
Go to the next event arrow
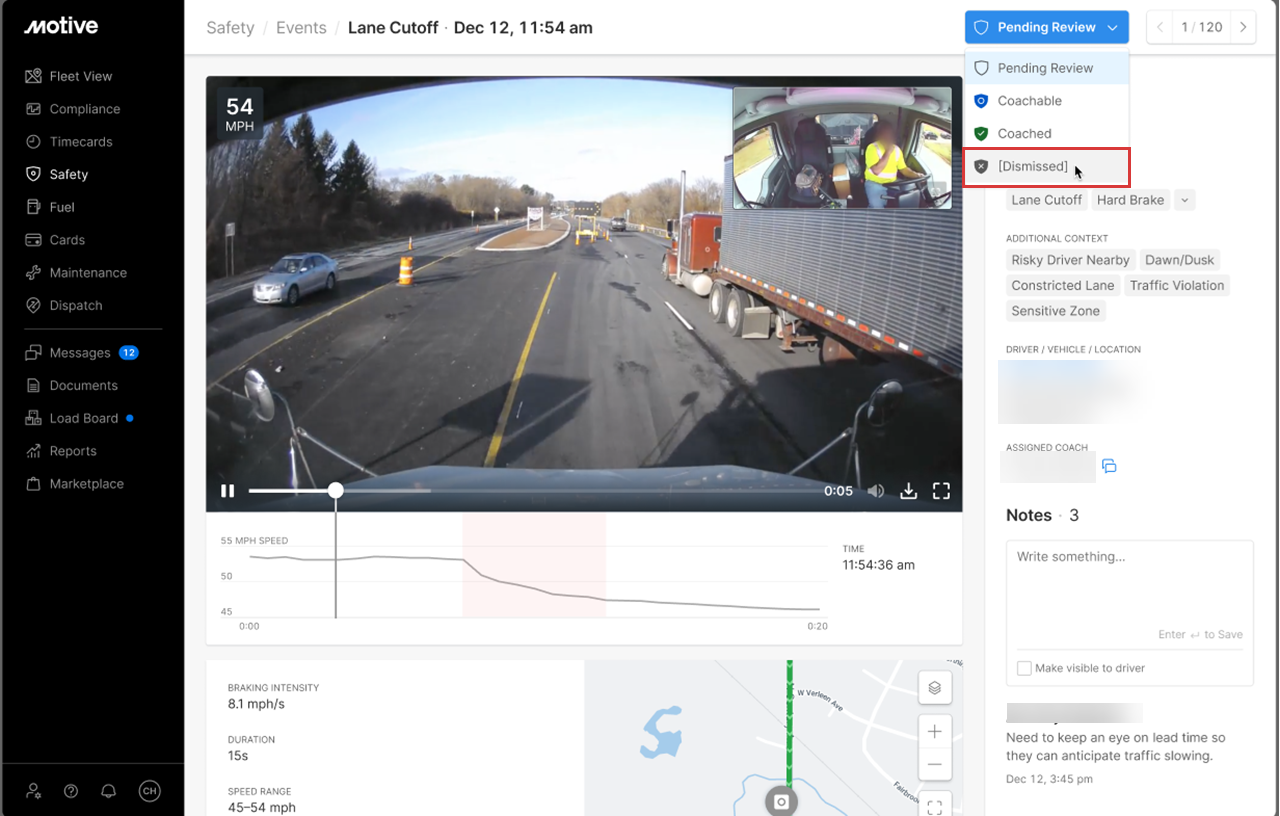coord(1243,28)
